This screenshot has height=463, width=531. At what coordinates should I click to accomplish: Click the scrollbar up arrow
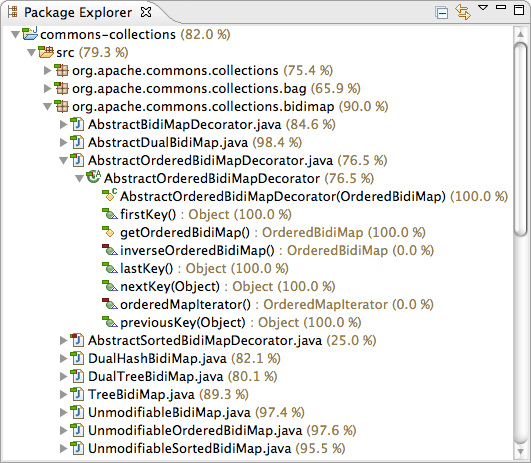(520, 34)
